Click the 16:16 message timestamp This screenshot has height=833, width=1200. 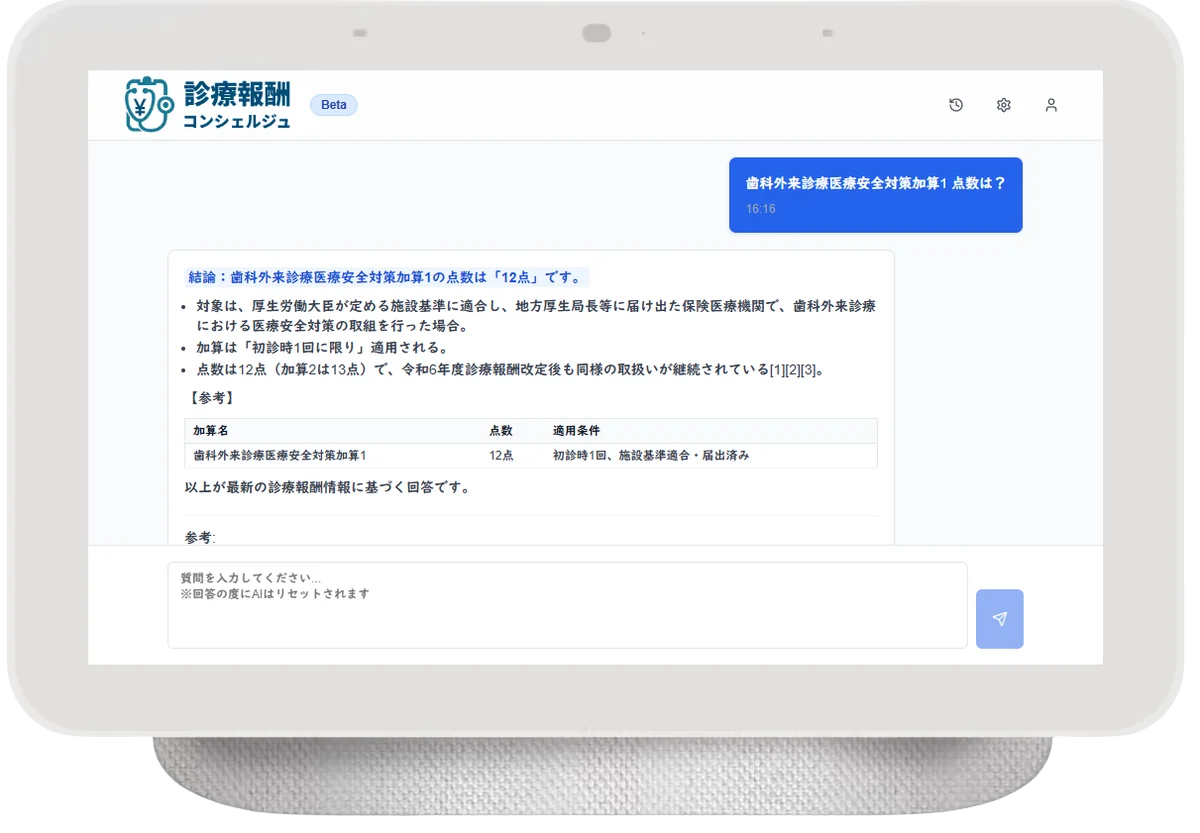[760, 209]
